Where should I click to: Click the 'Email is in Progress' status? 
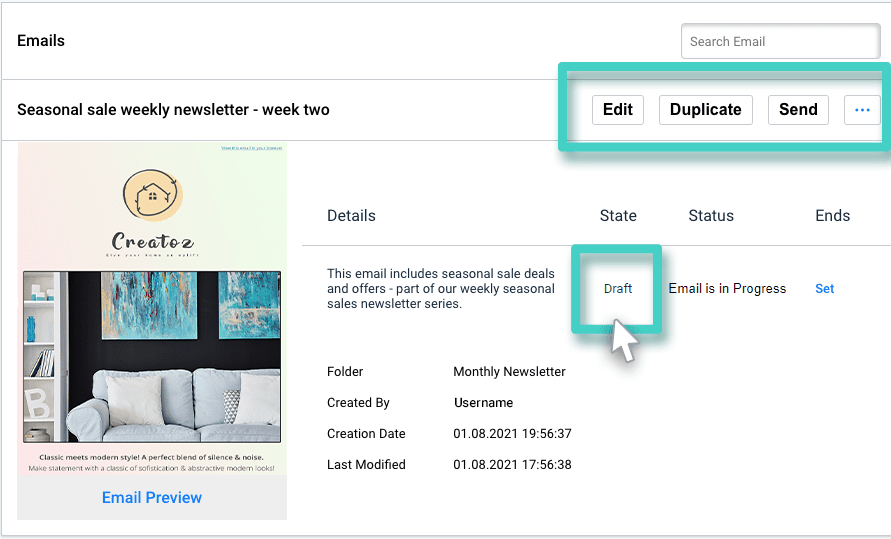tap(727, 289)
